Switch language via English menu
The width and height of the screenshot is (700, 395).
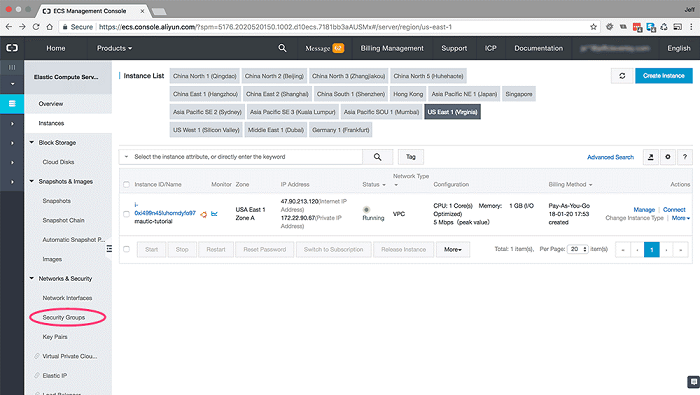679,48
